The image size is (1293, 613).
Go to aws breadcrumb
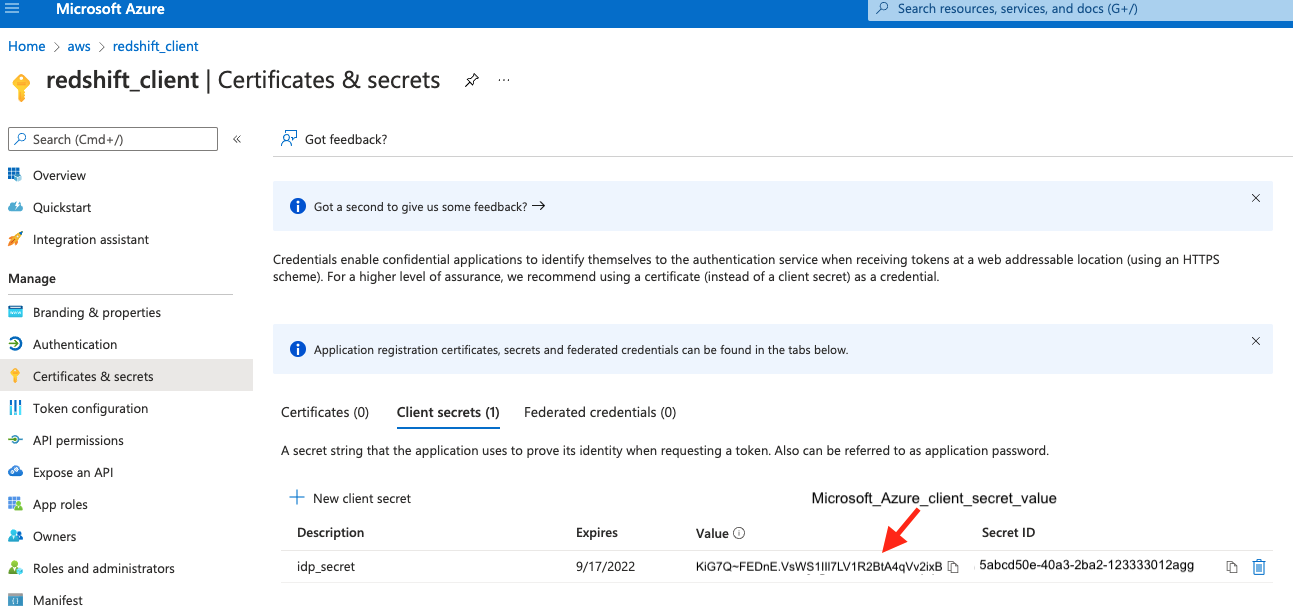79,46
